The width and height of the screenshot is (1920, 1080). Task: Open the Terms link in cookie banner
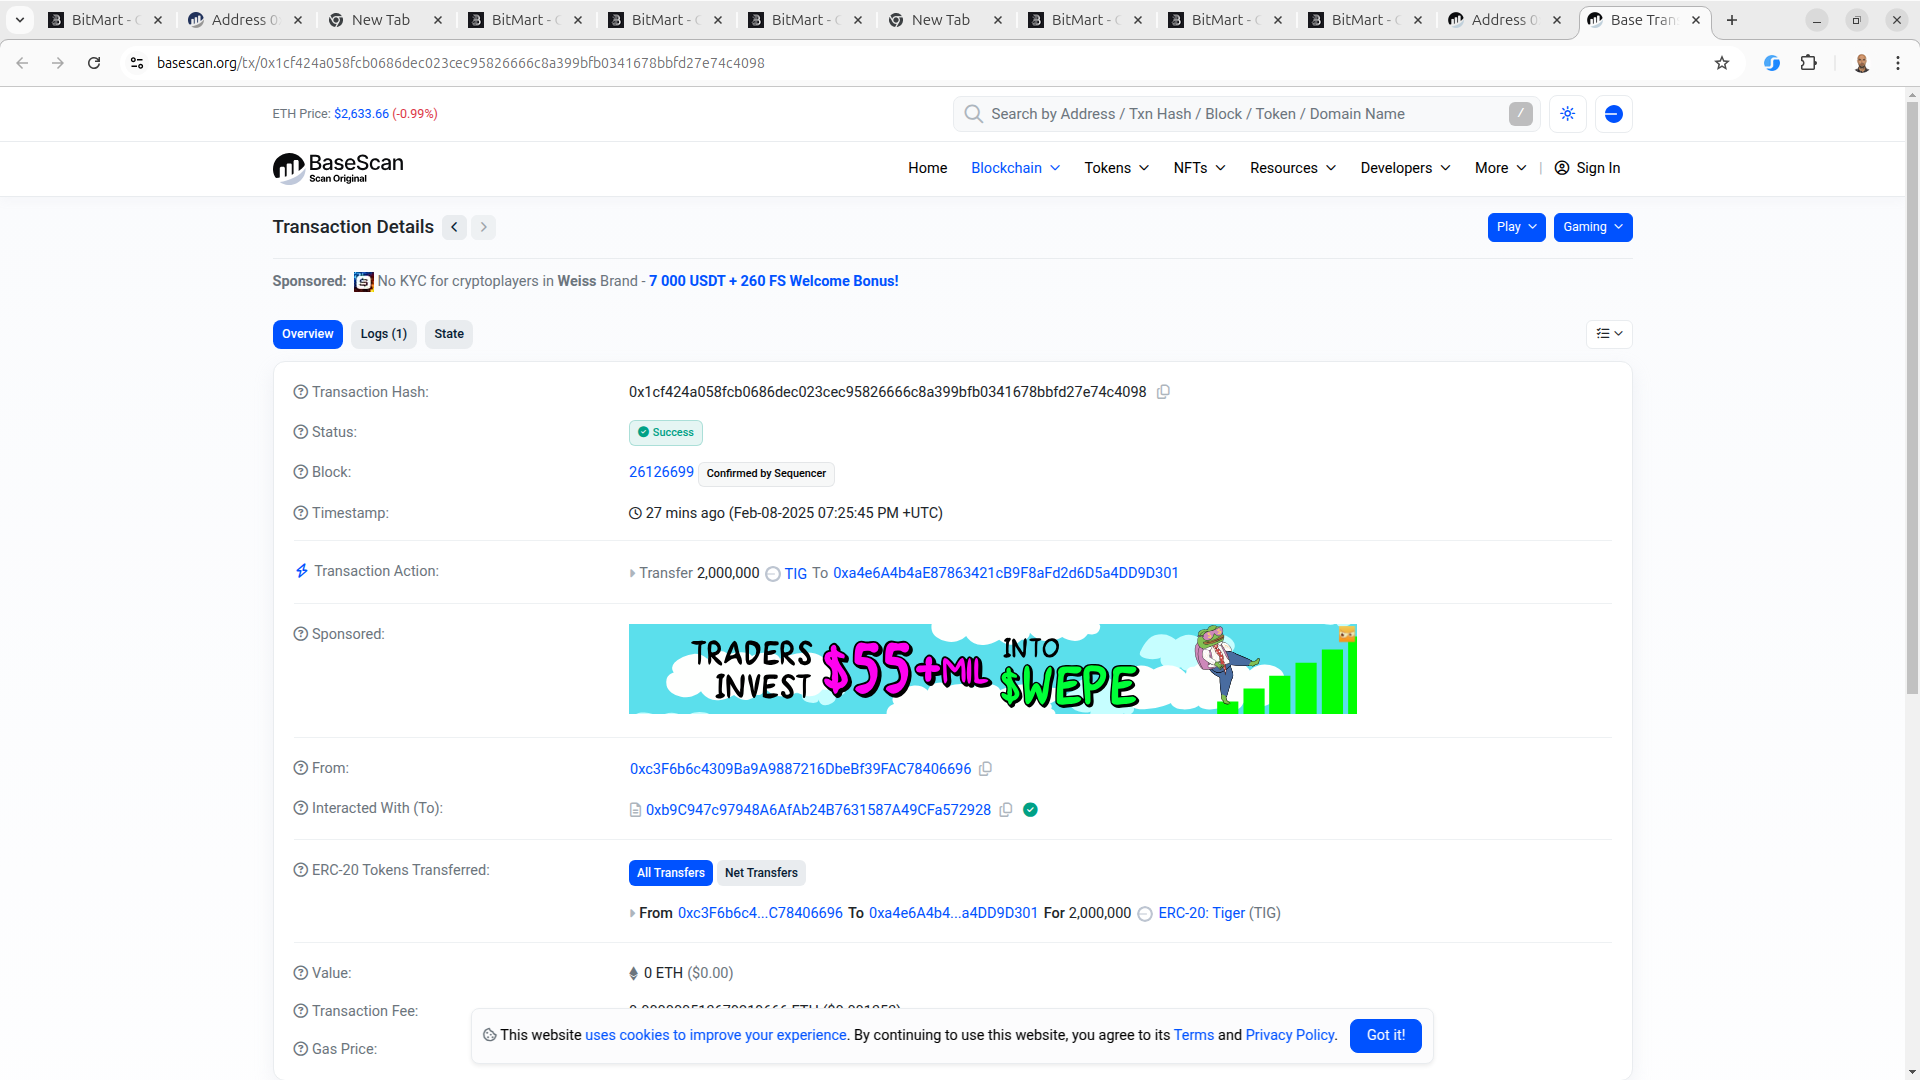click(1194, 1035)
